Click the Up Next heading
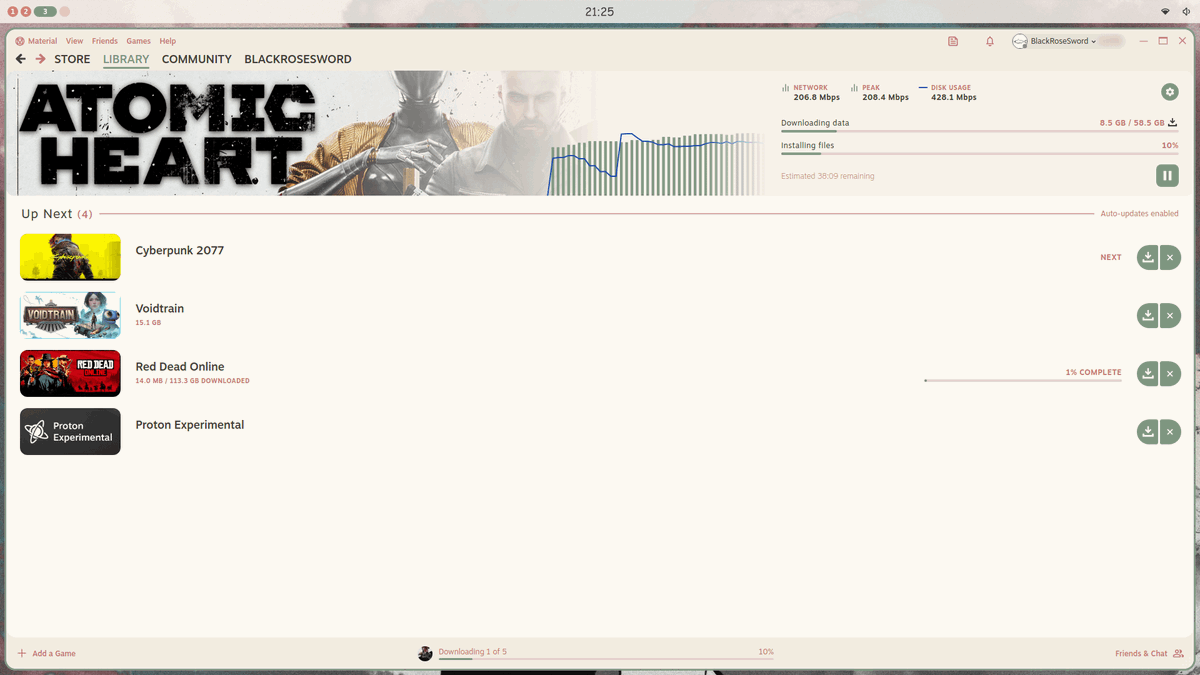This screenshot has height=675, width=1200. click(x=57, y=214)
